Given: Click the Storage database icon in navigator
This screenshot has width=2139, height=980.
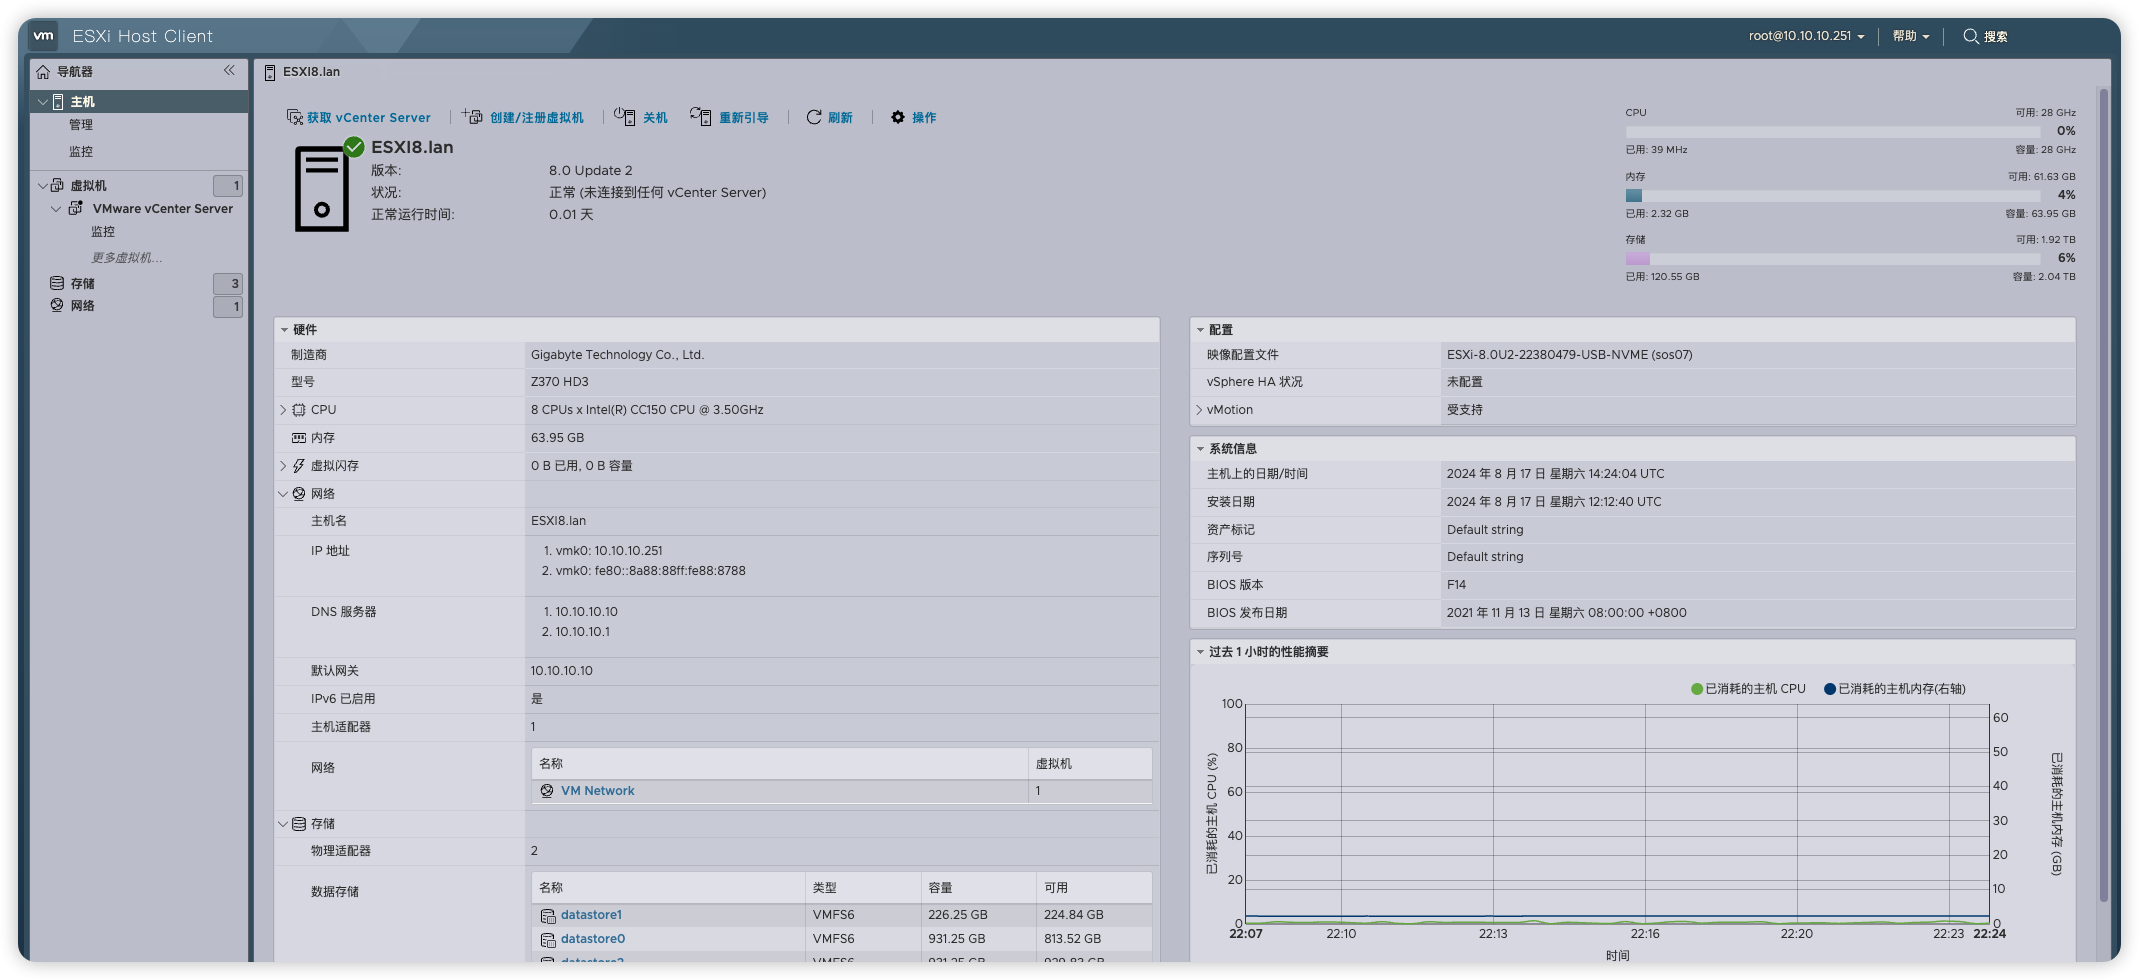Looking at the screenshot, I should click(x=57, y=283).
